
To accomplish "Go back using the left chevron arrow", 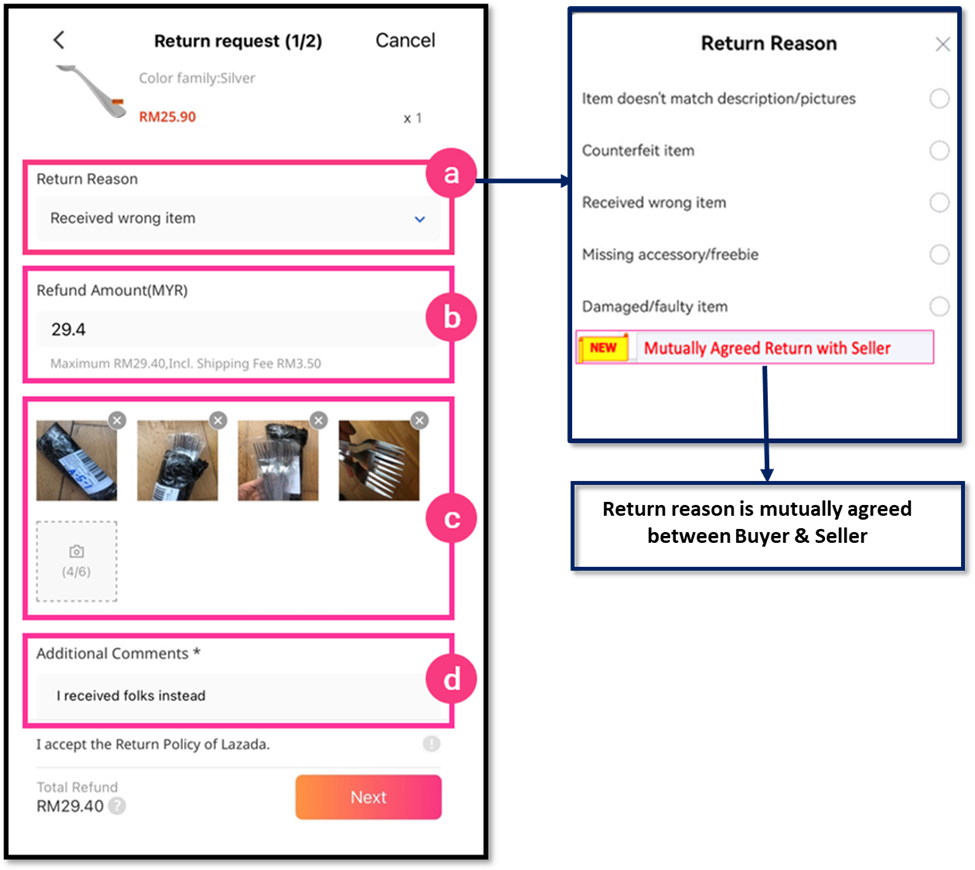I will (59, 40).
